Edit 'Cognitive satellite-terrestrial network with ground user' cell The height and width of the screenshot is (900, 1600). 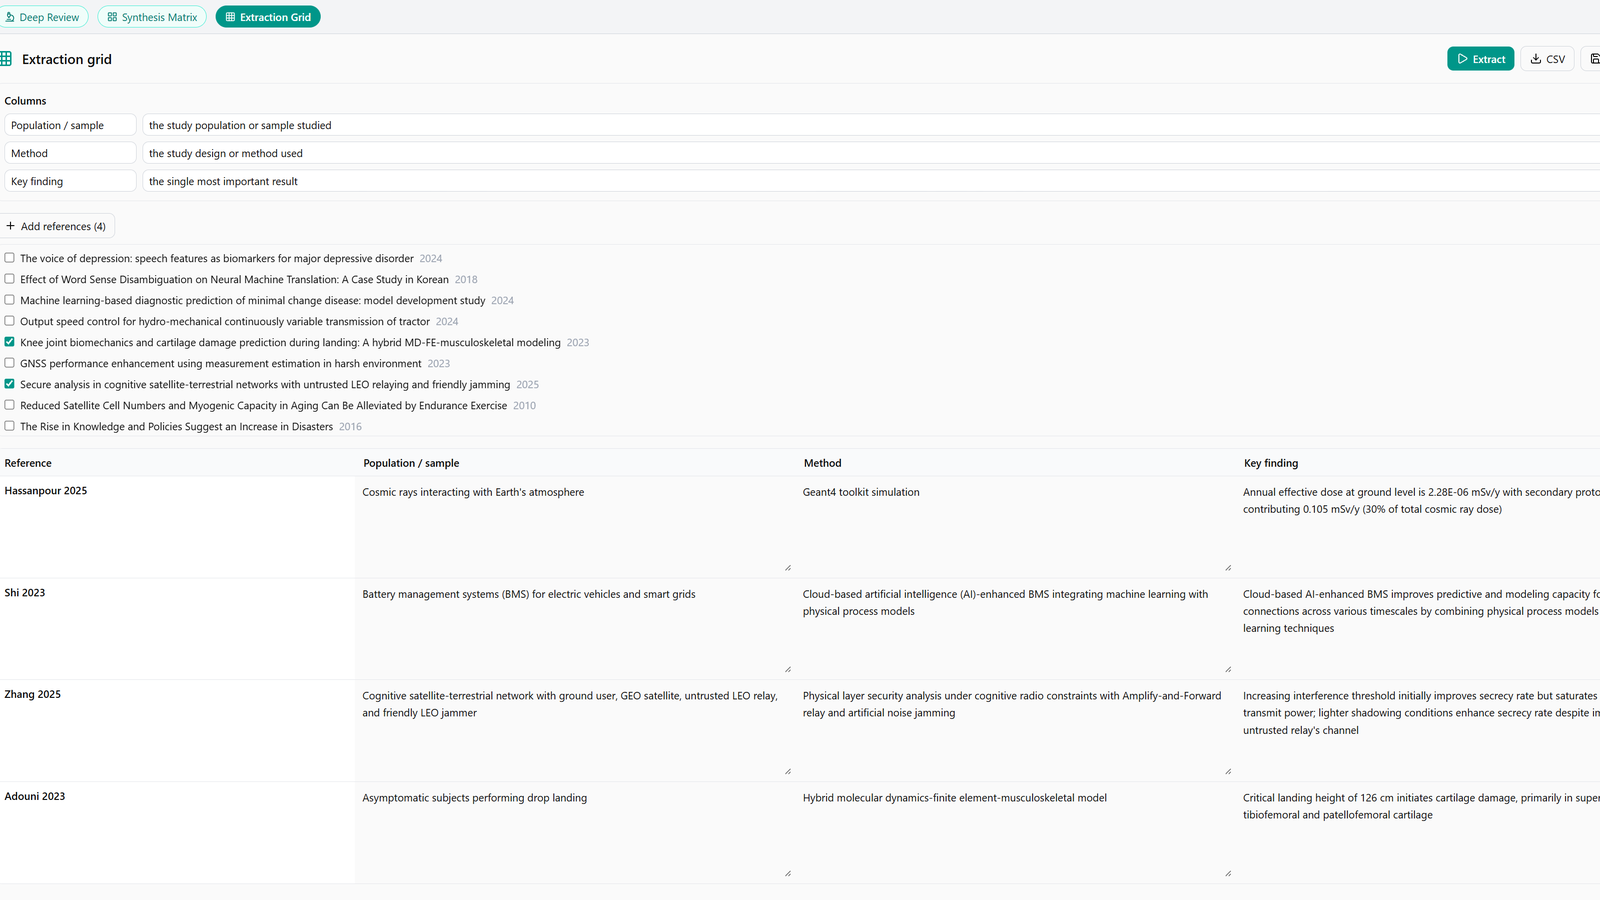pyautogui.click(x=574, y=731)
